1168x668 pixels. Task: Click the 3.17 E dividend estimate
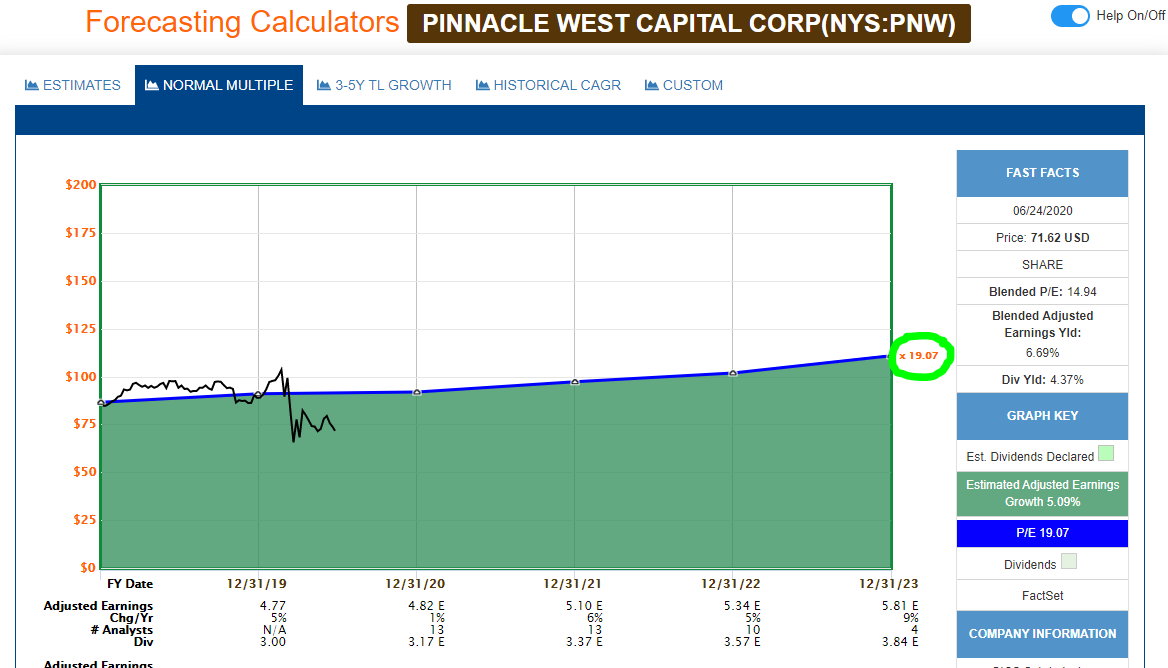[426, 641]
